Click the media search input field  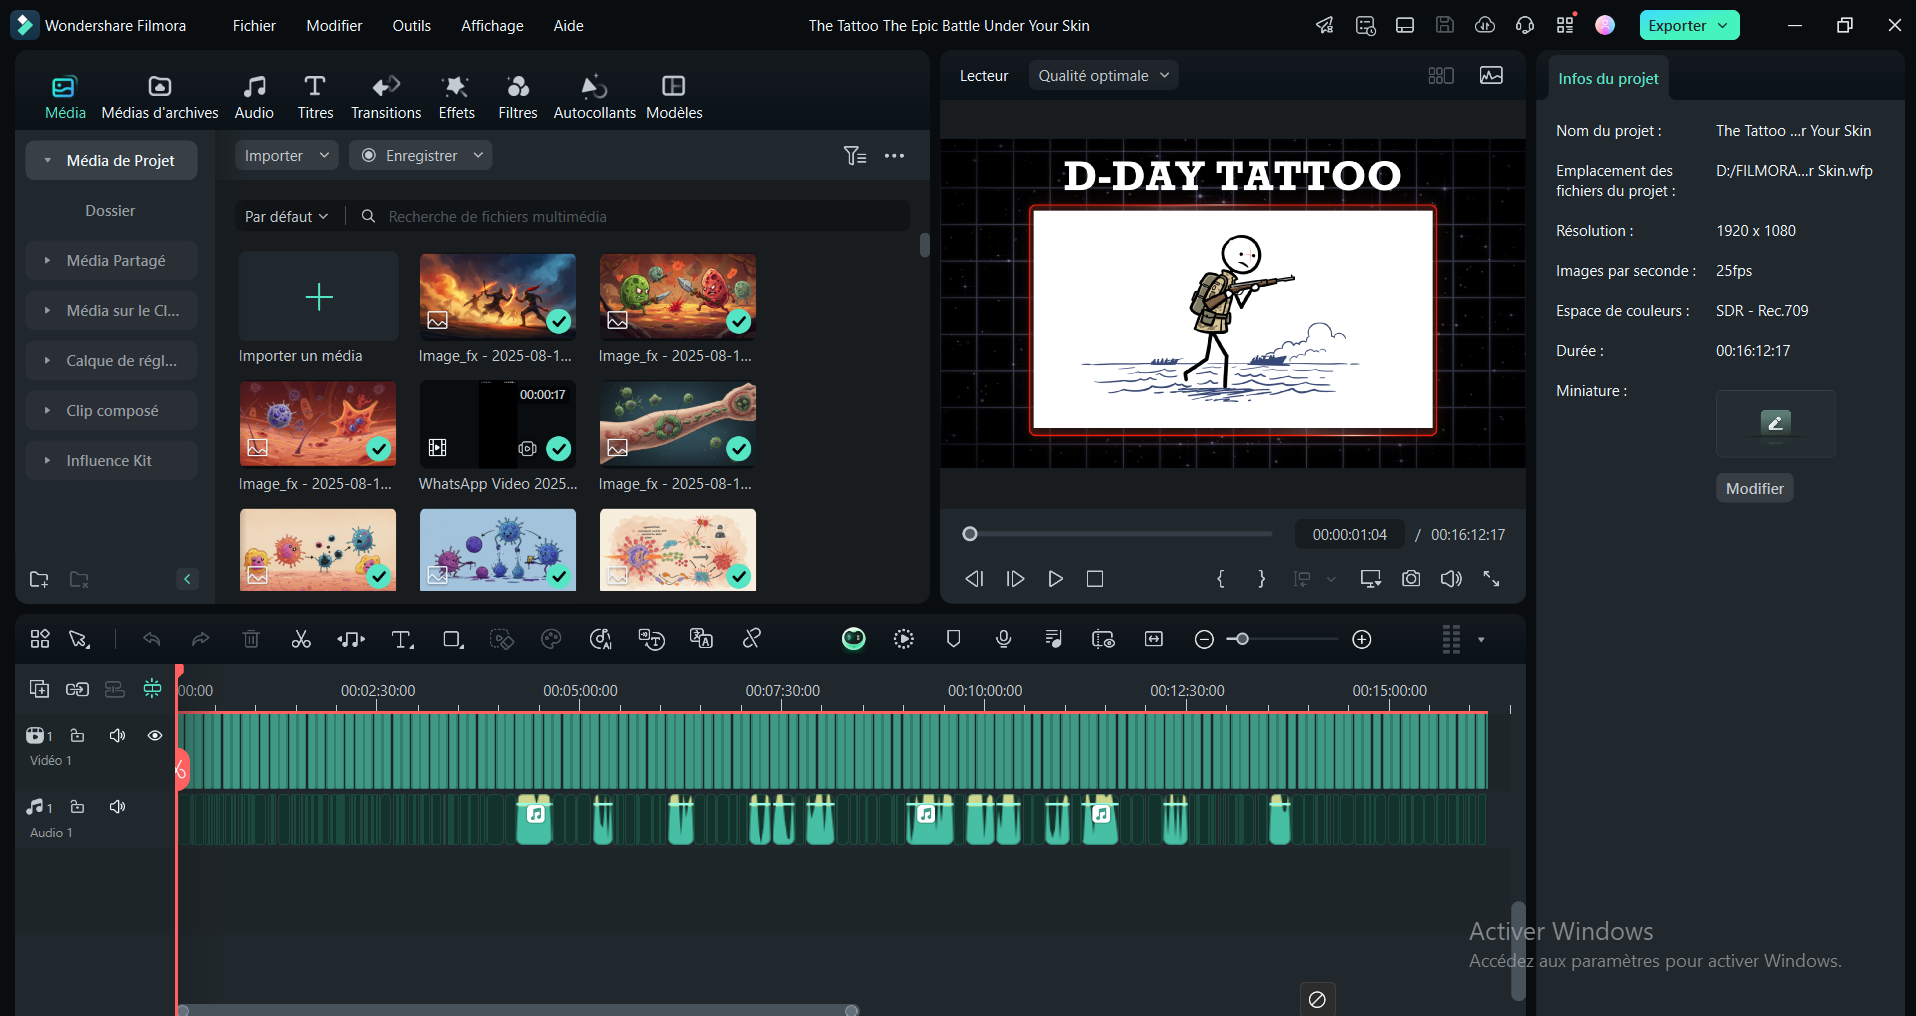tap(640, 217)
